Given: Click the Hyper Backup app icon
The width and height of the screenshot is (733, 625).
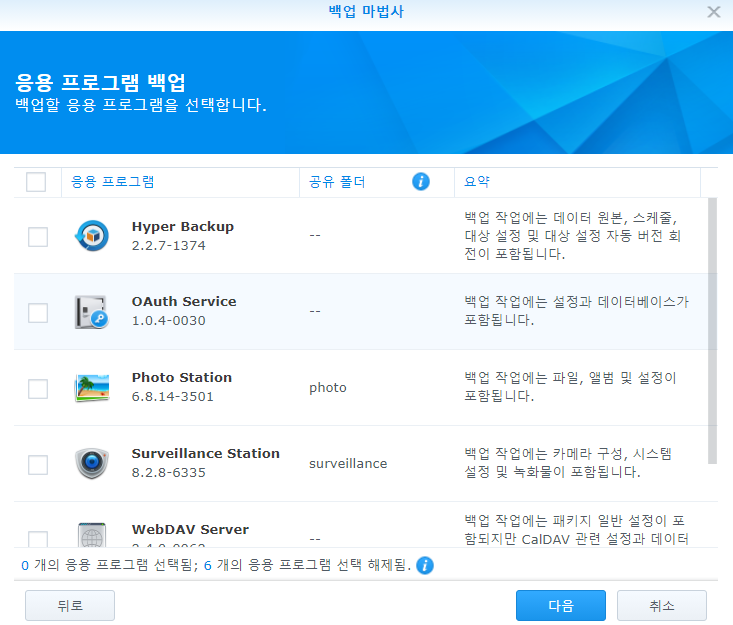Looking at the screenshot, I should click(92, 236).
